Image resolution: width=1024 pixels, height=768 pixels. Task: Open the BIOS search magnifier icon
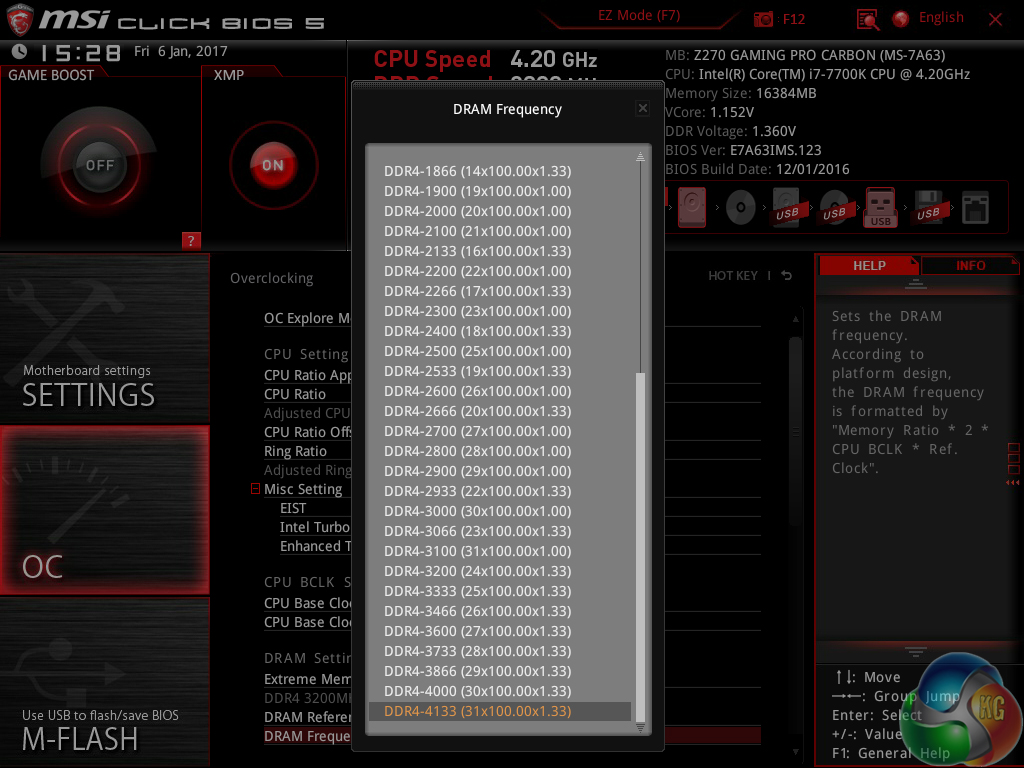[868, 19]
